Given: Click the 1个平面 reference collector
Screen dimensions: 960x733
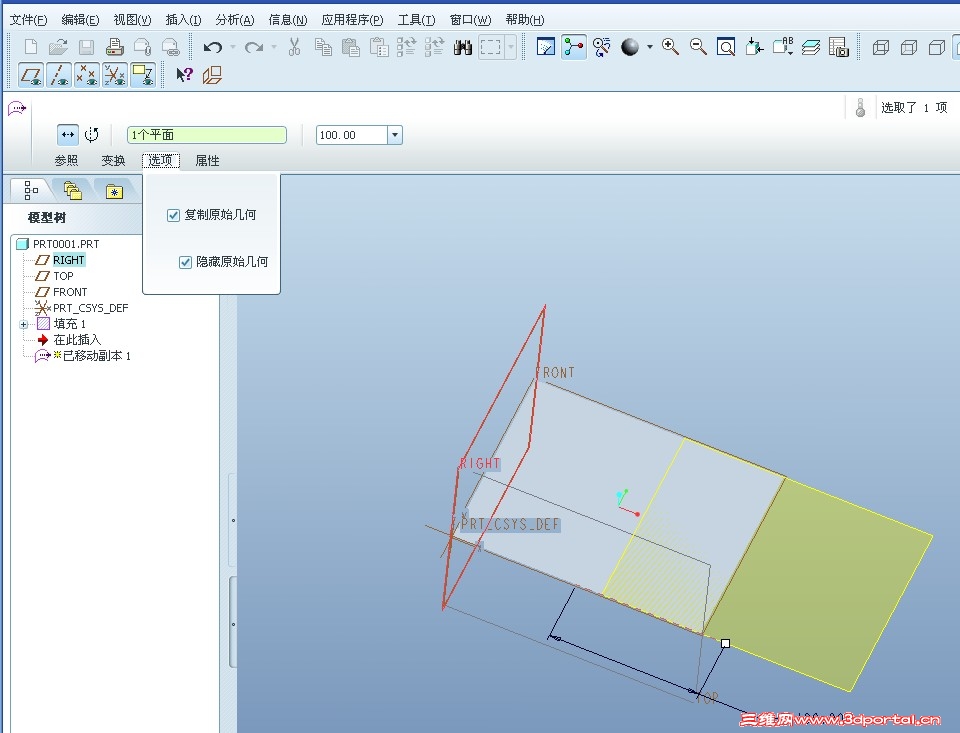Looking at the screenshot, I should pos(207,135).
